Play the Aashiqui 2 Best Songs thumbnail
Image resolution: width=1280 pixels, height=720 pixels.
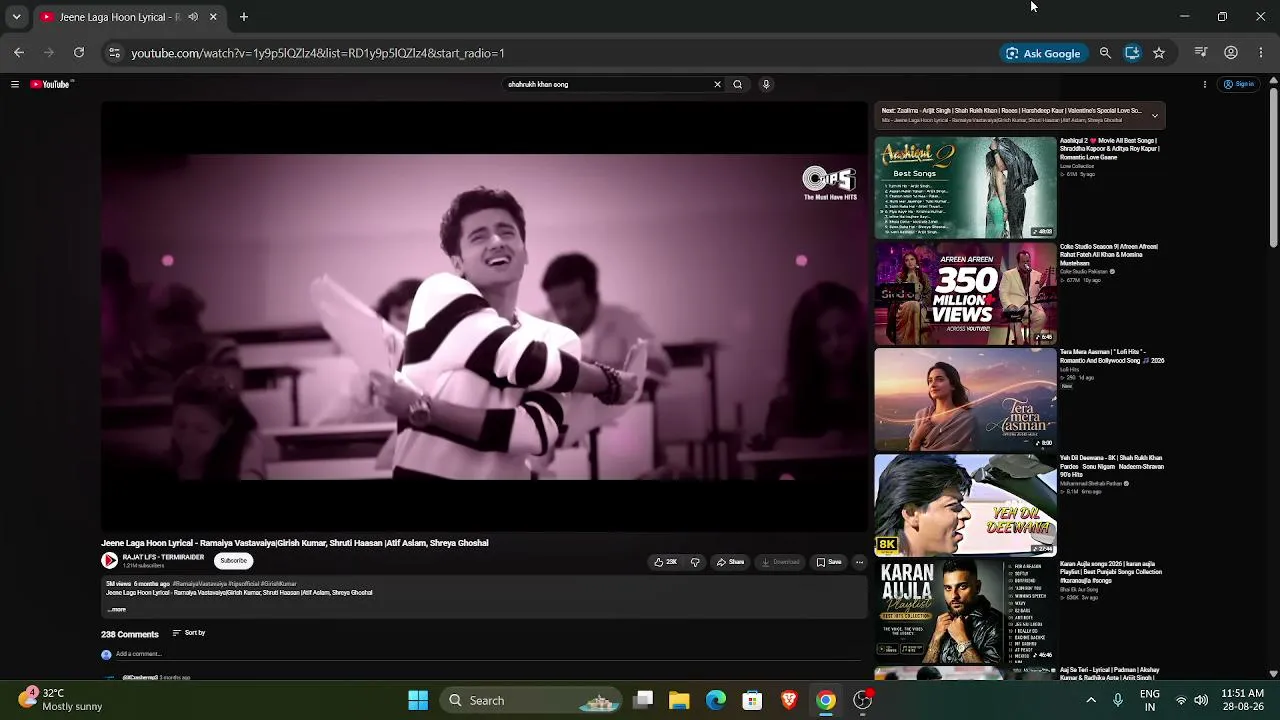point(965,188)
